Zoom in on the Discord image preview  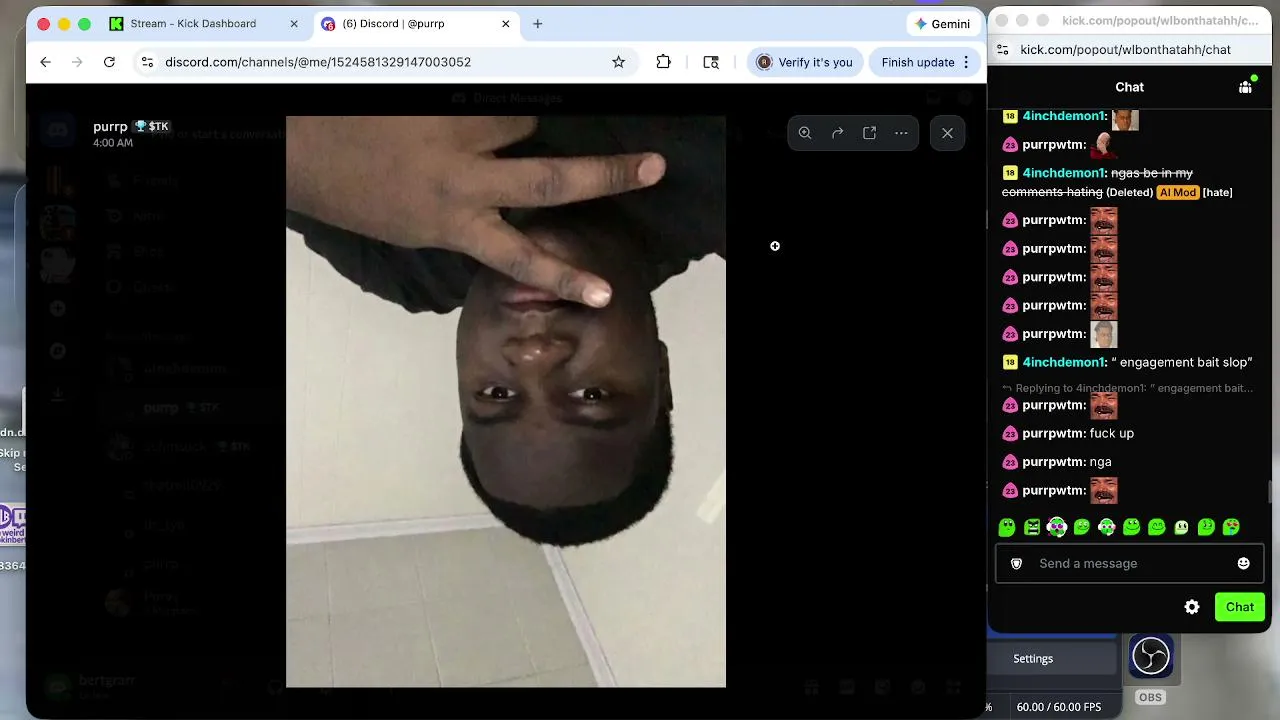click(x=805, y=133)
